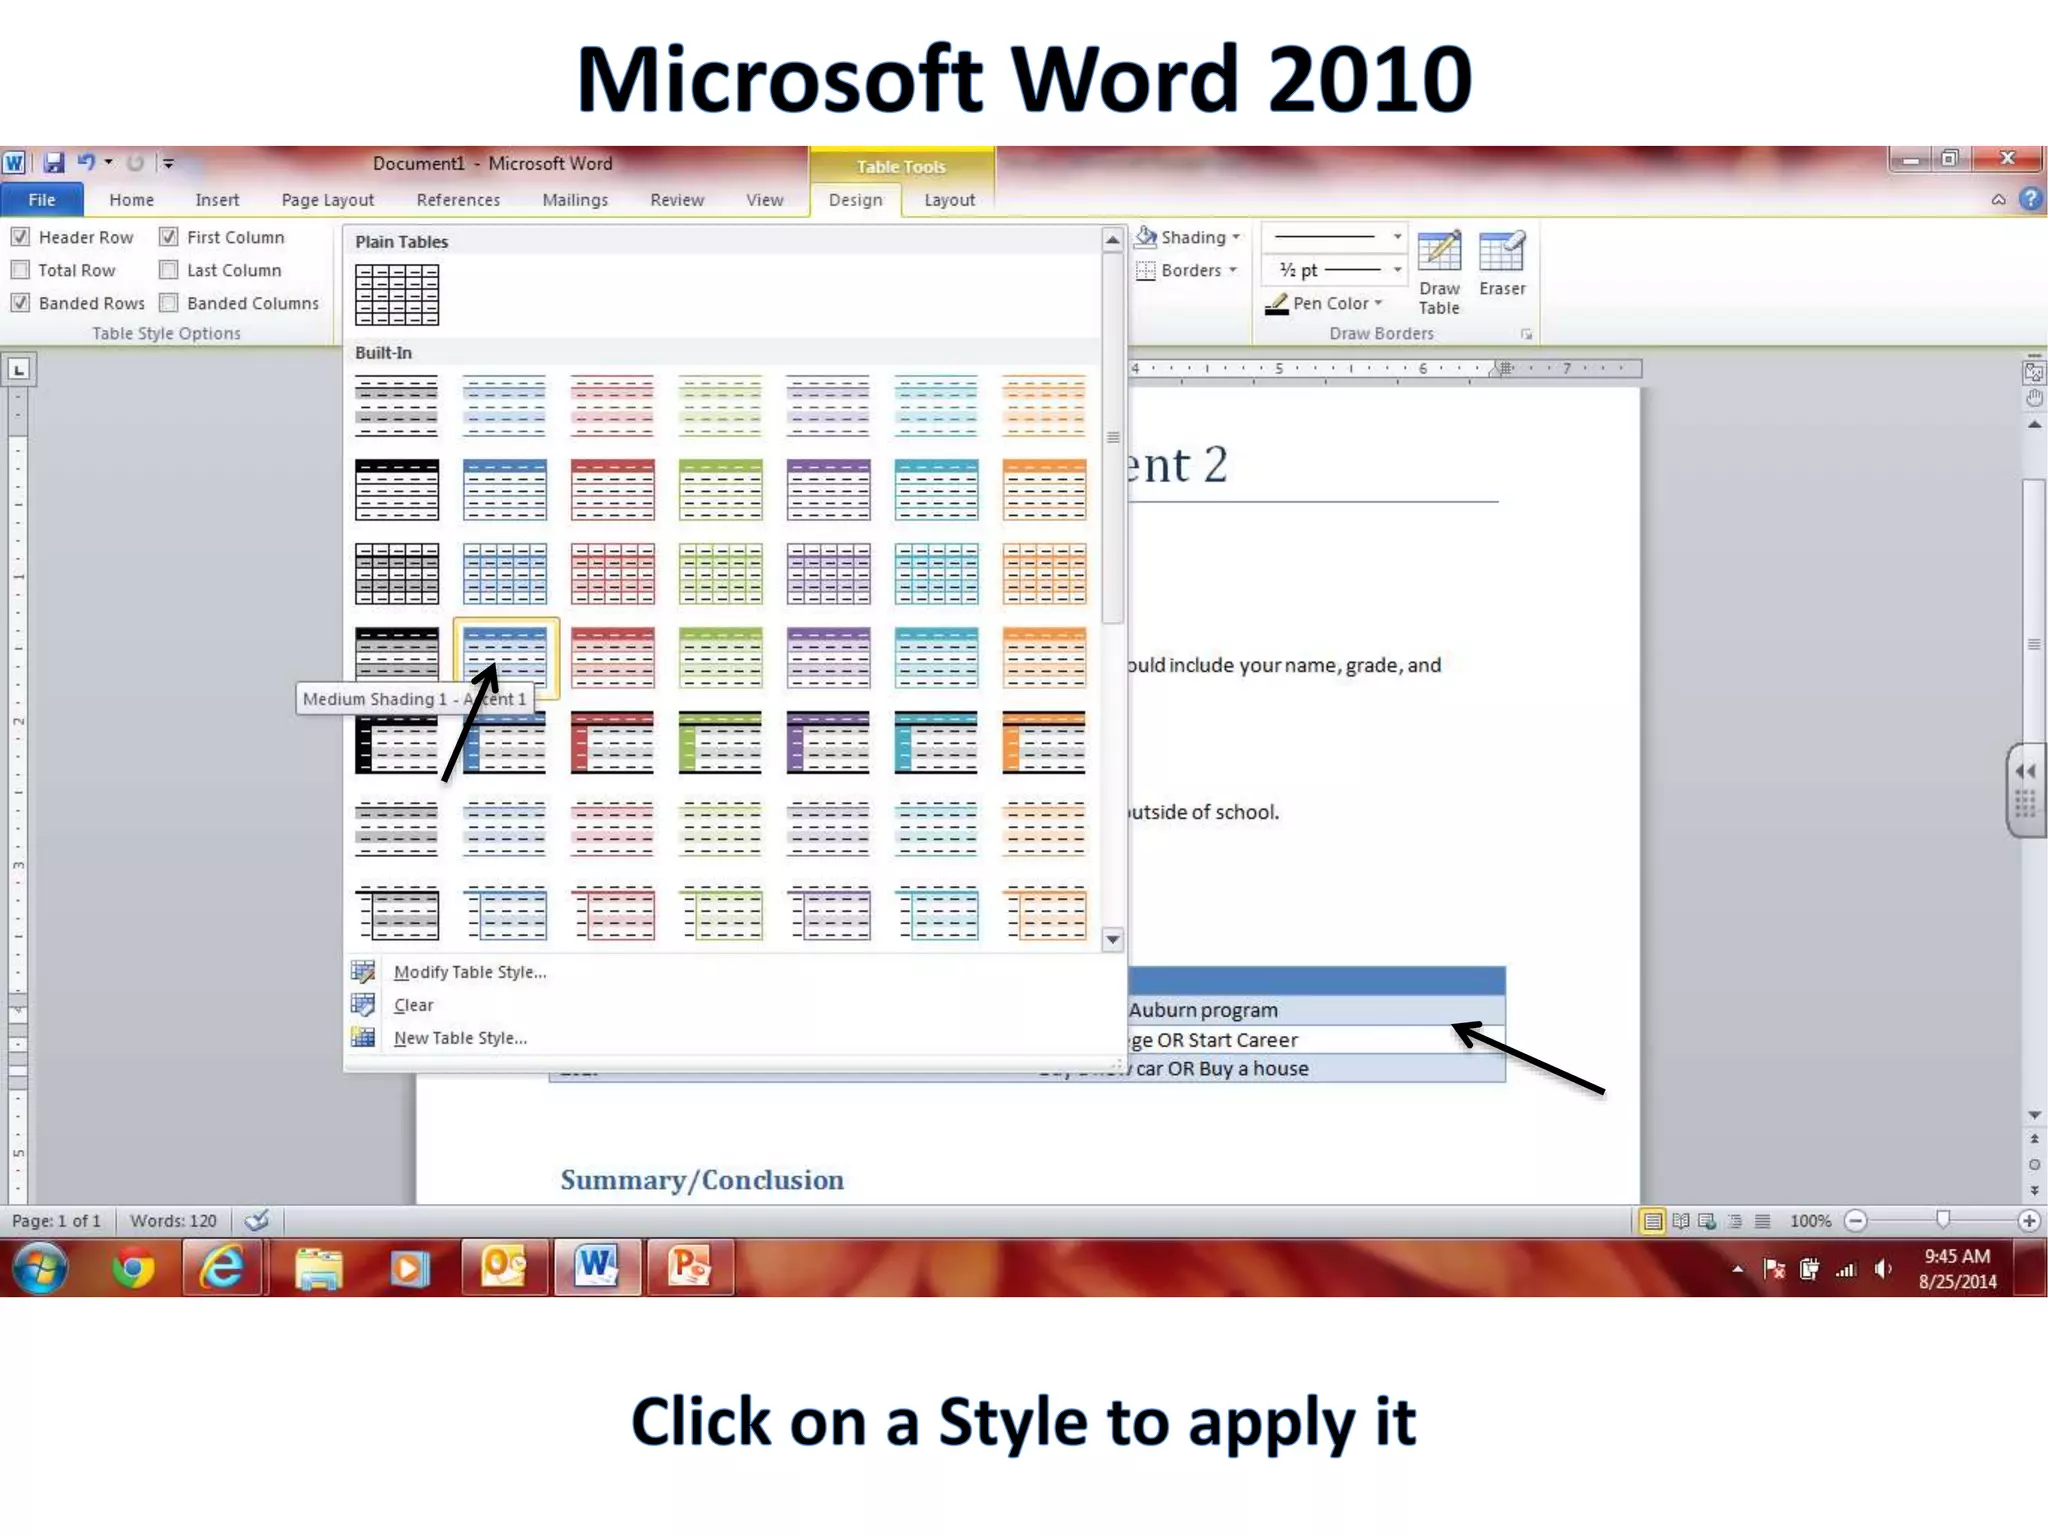
Task: Select the Plain Tables grid style thumbnail
Action: click(x=397, y=295)
